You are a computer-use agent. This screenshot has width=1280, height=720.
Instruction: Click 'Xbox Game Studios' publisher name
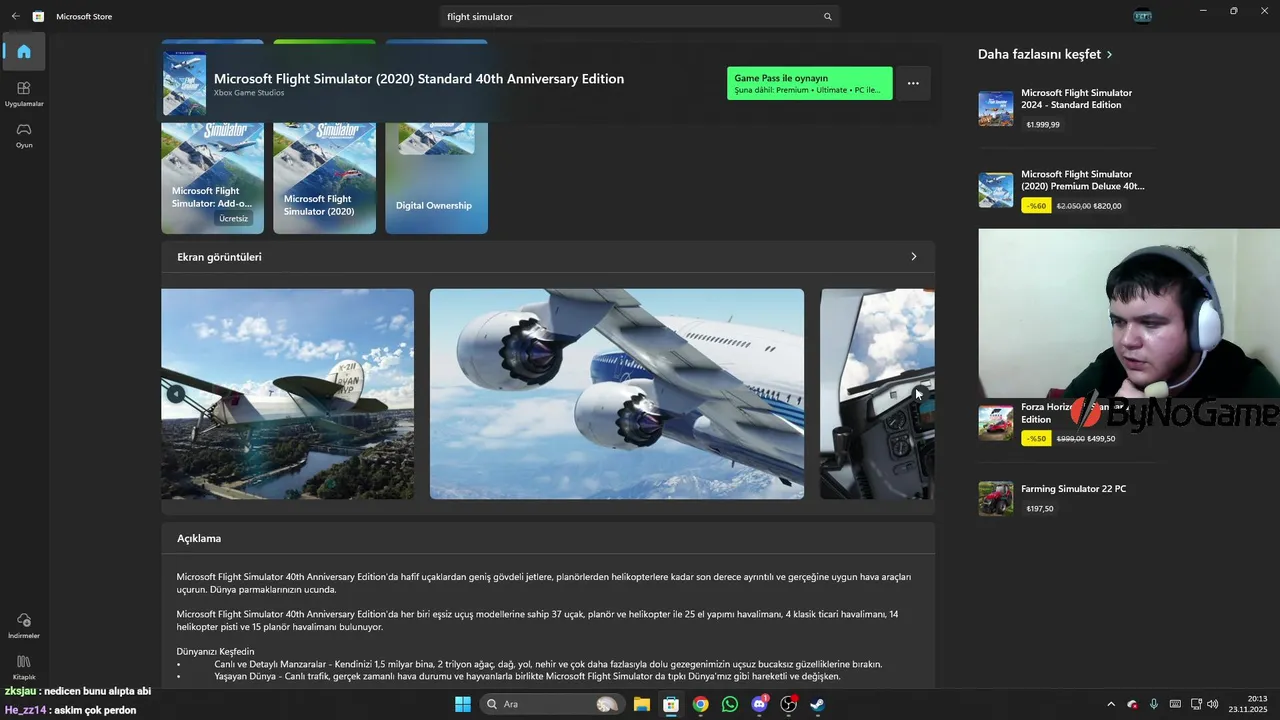click(249, 93)
